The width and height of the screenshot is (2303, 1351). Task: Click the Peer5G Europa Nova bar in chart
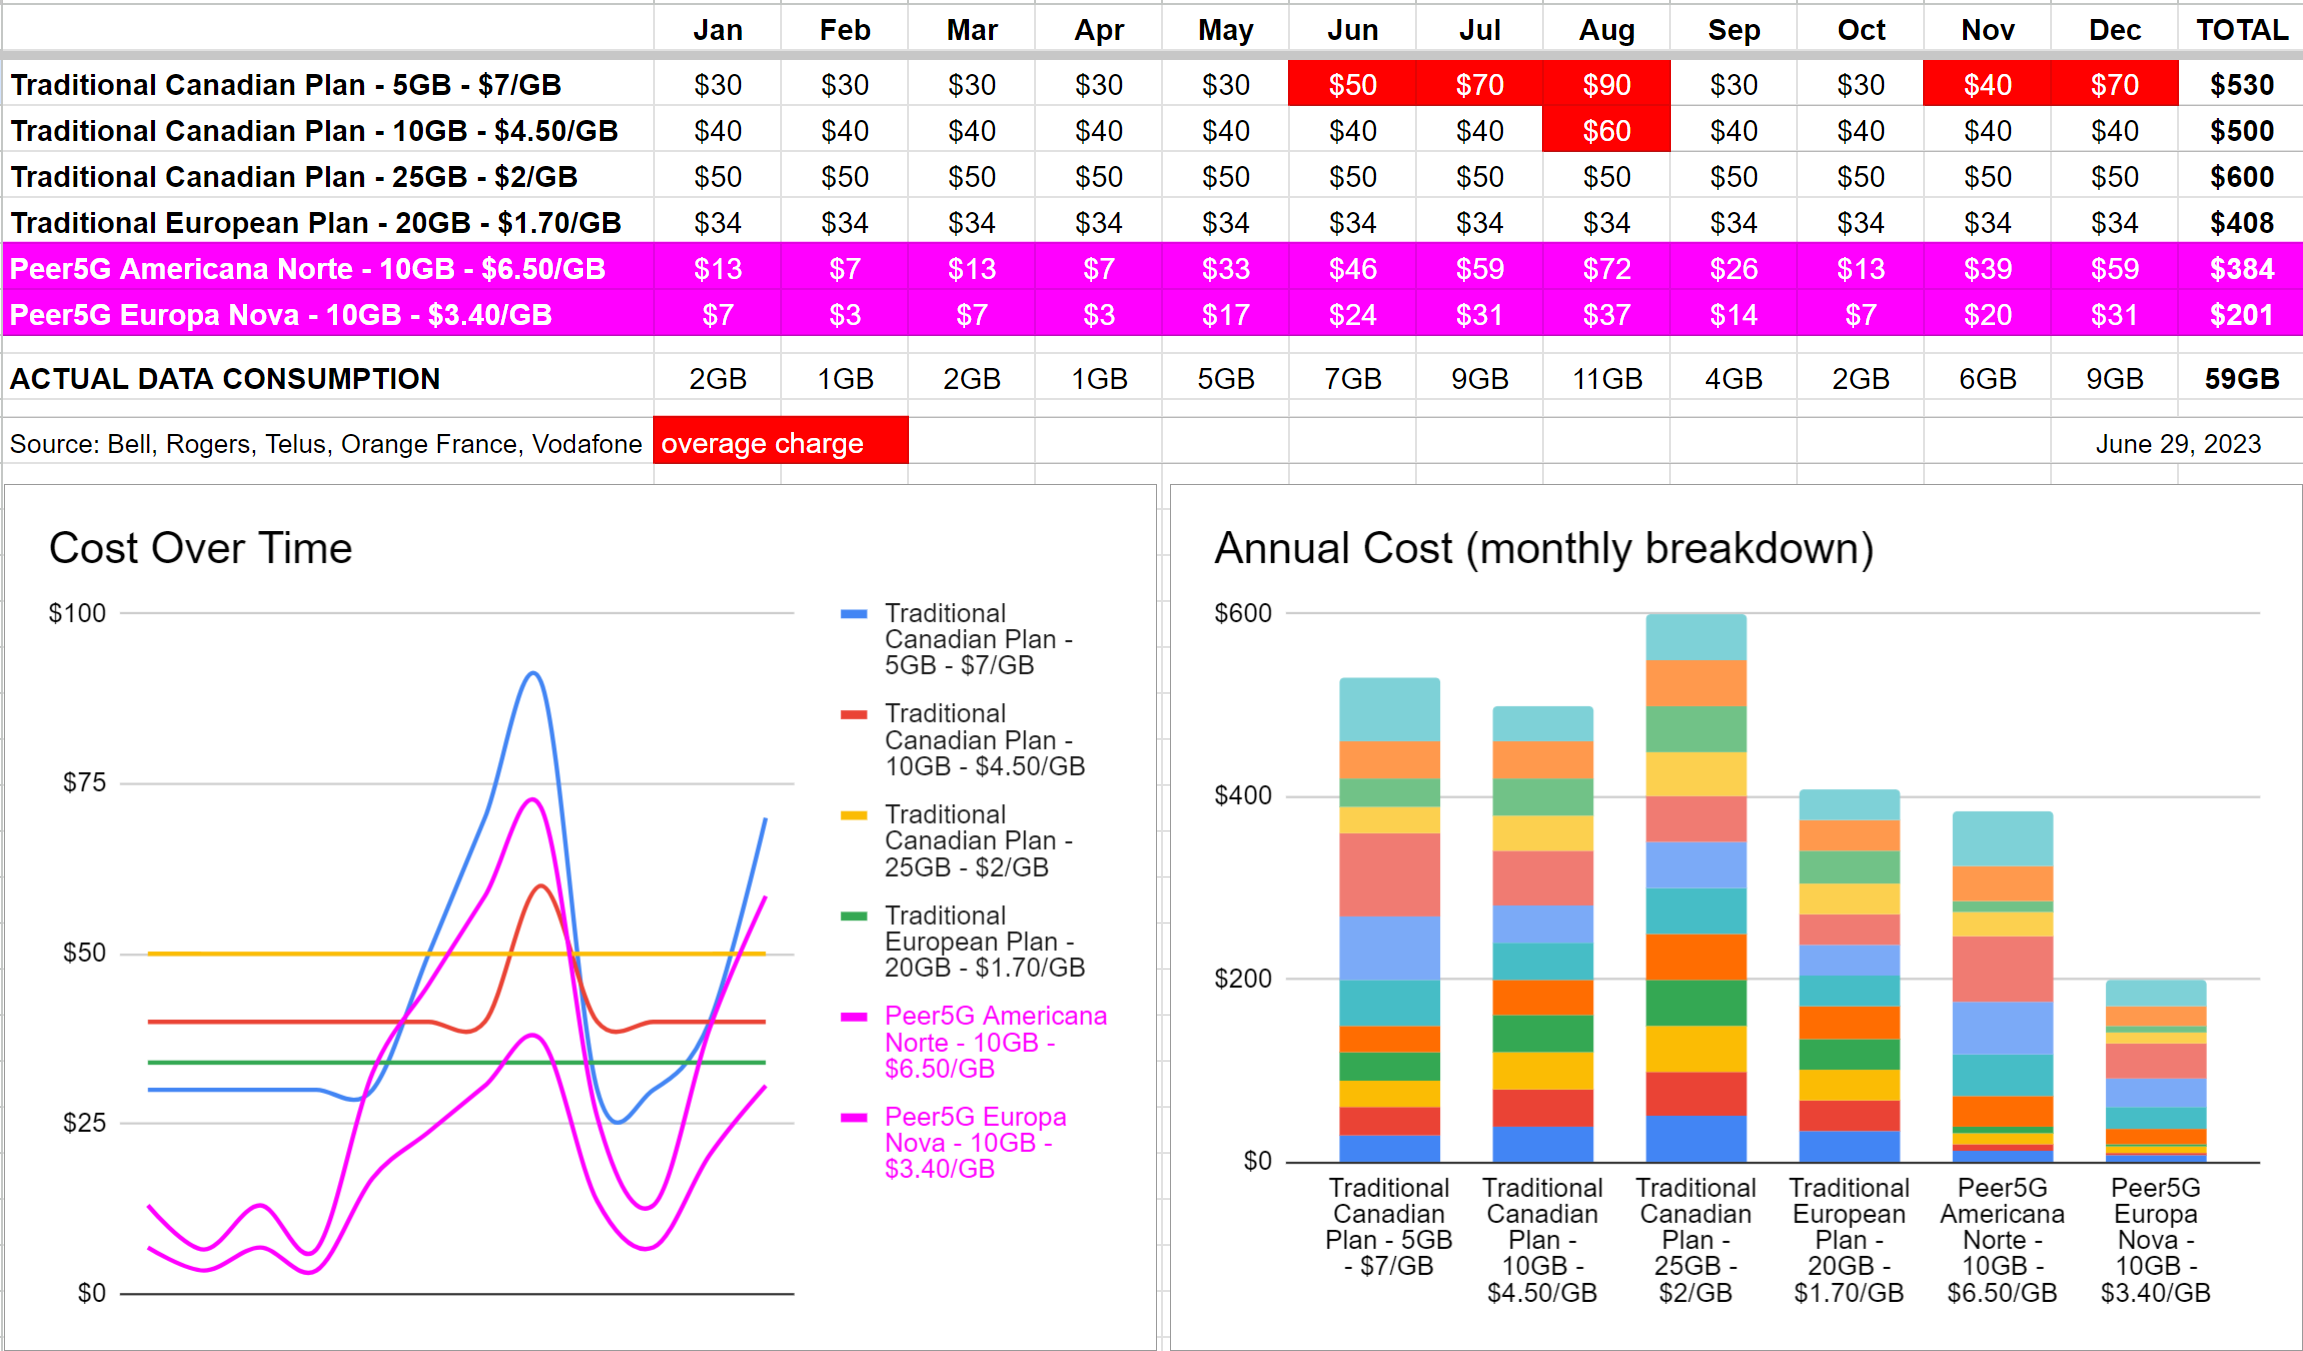pos(2155,1070)
